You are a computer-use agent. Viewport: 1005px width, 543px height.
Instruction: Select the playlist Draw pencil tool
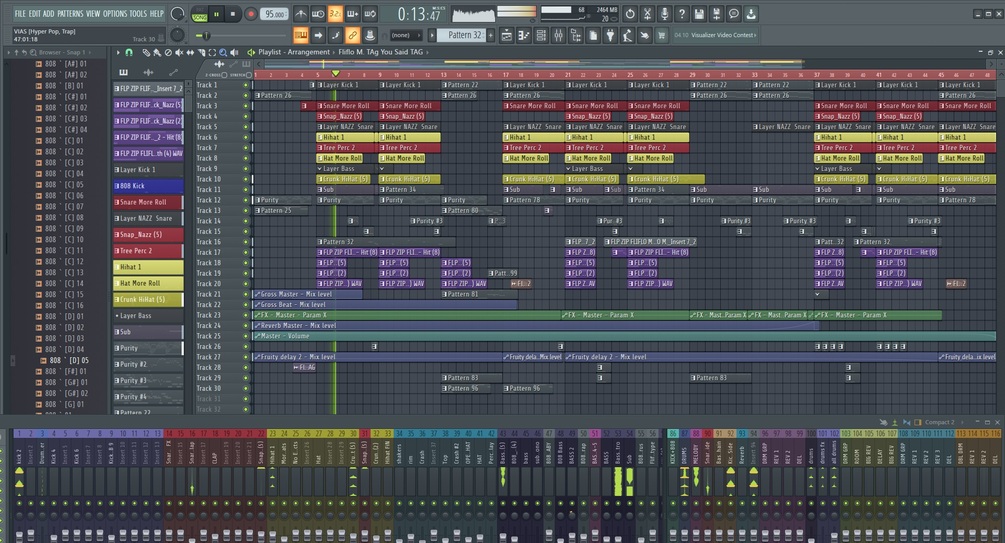[146, 53]
